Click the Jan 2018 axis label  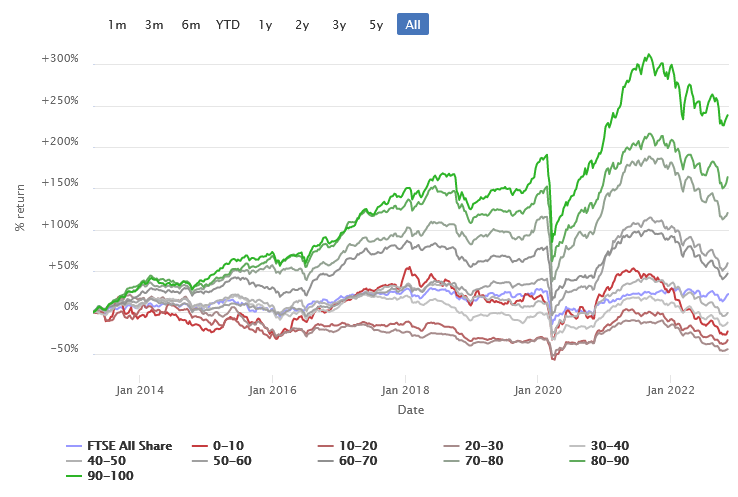(405, 390)
